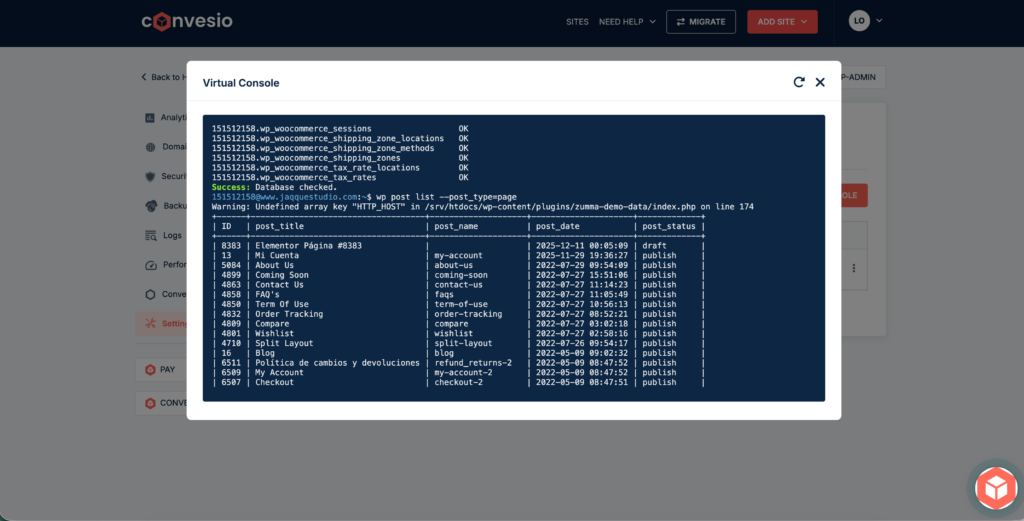1024x521 pixels.
Task: Close the Virtual Console dialog
Action: coord(820,82)
